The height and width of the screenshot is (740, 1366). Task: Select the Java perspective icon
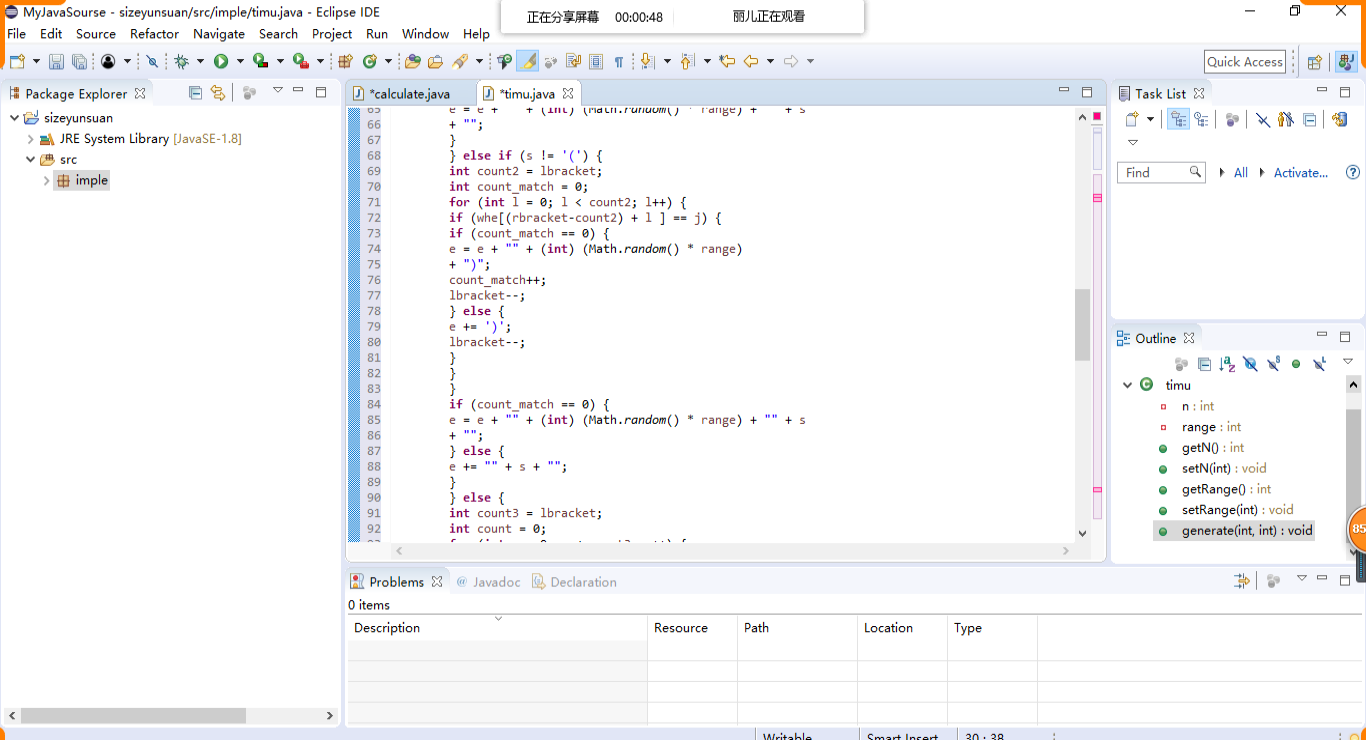1347,62
